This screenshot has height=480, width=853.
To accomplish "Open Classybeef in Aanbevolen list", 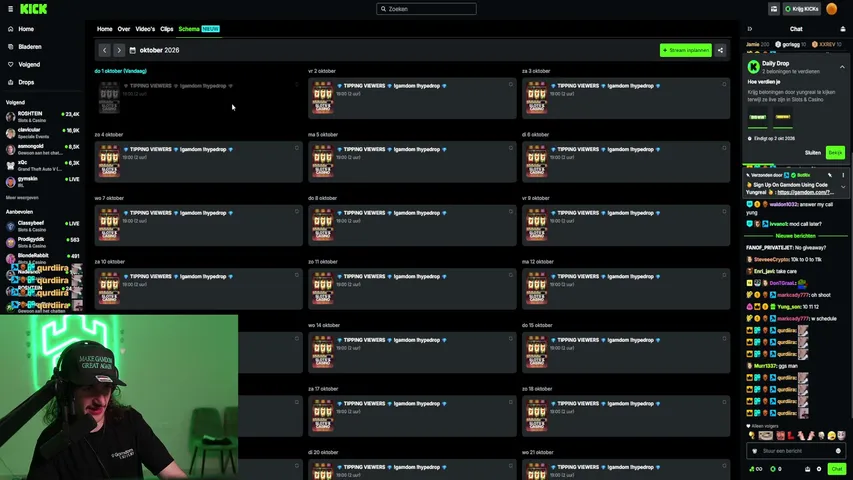I will (42, 226).
